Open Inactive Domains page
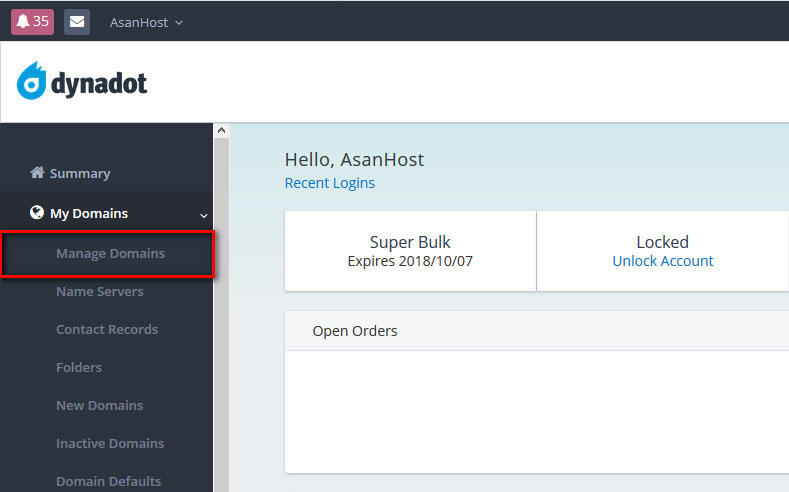 click(110, 444)
